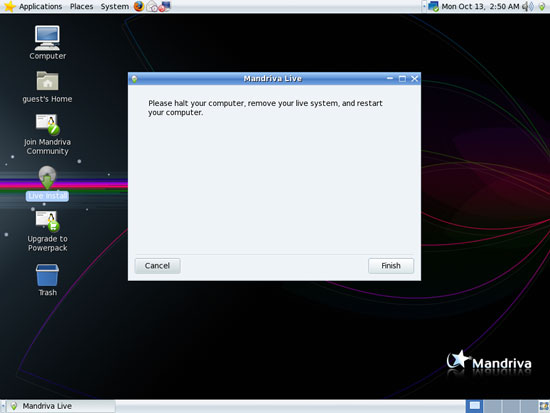
Task: Click Finish in Mandriva Live dialog
Action: coord(391,266)
